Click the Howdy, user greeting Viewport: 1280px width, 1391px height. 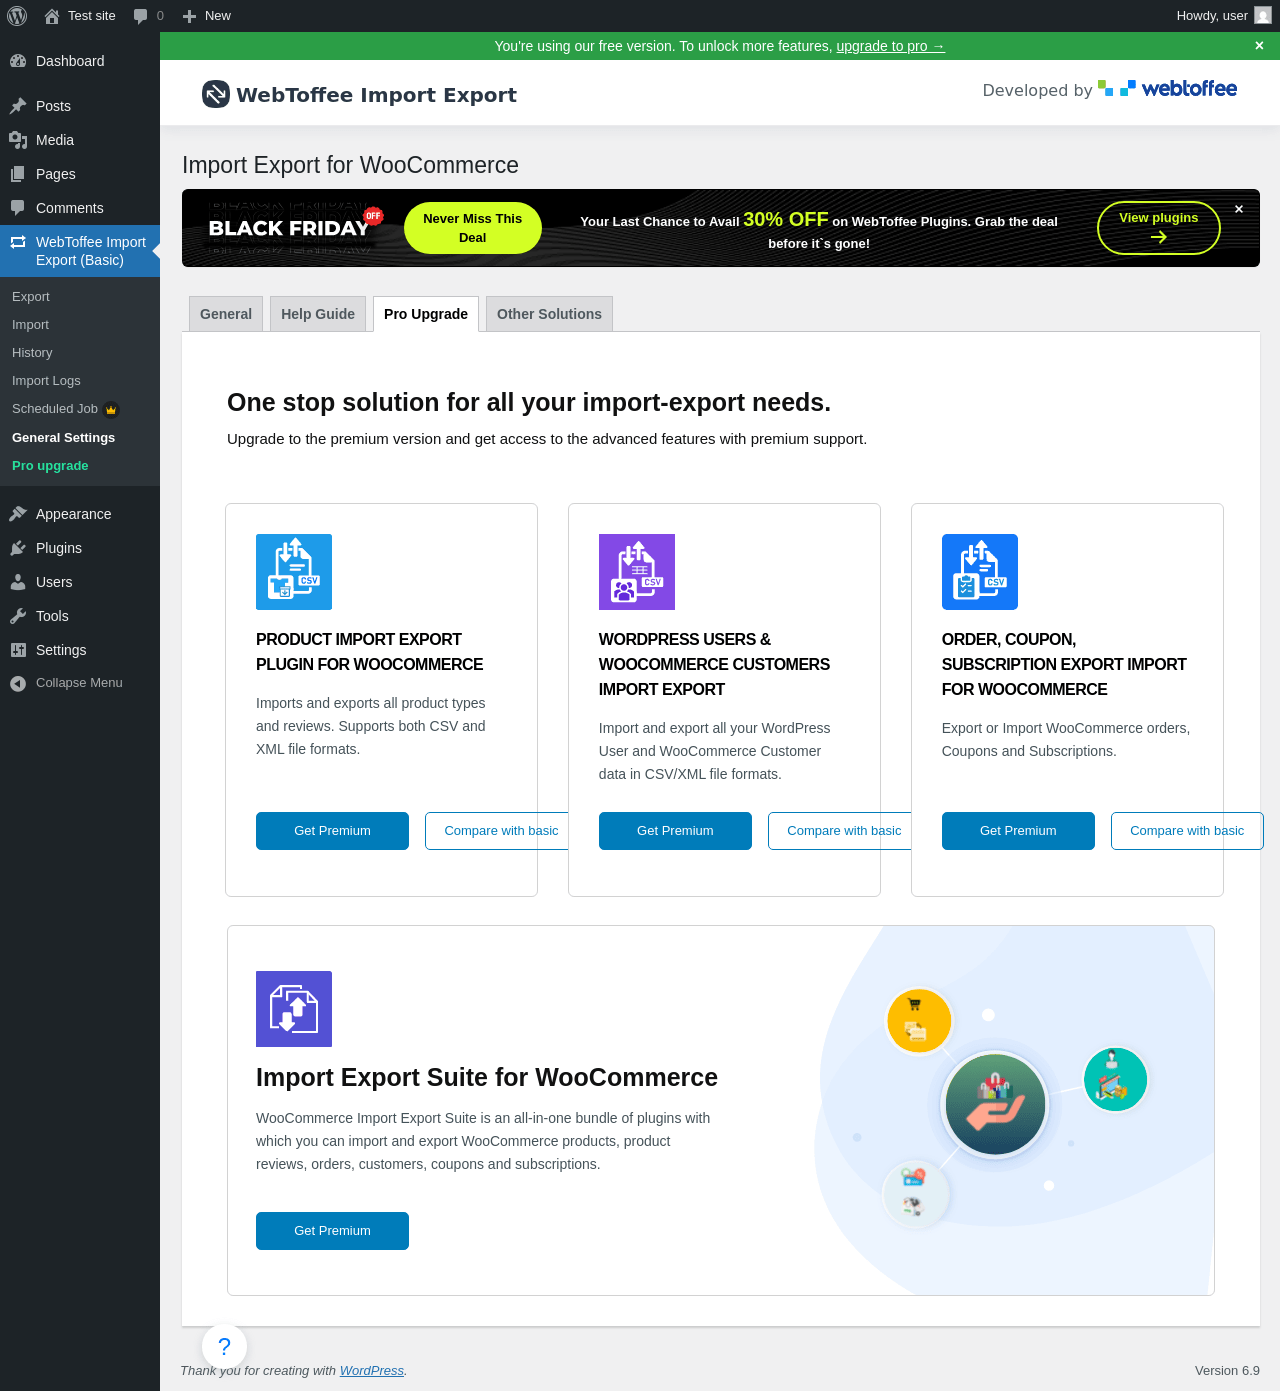(1212, 16)
